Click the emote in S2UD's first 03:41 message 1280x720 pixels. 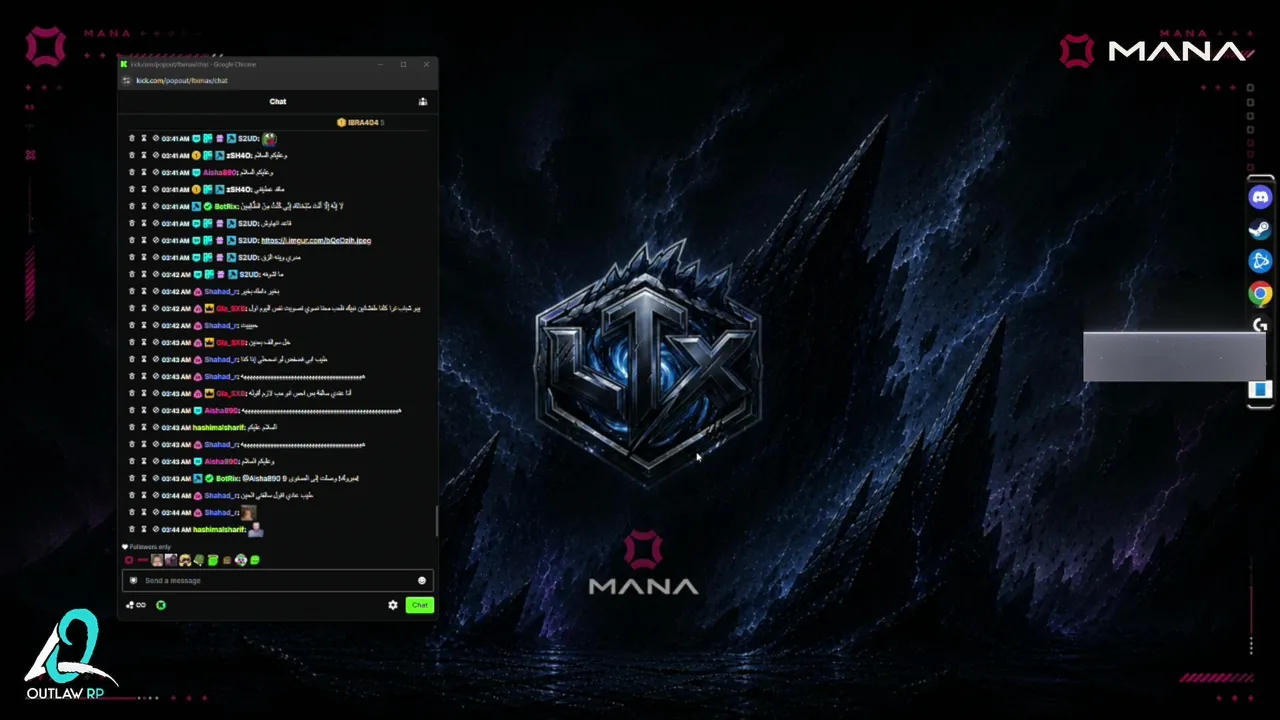click(x=269, y=139)
